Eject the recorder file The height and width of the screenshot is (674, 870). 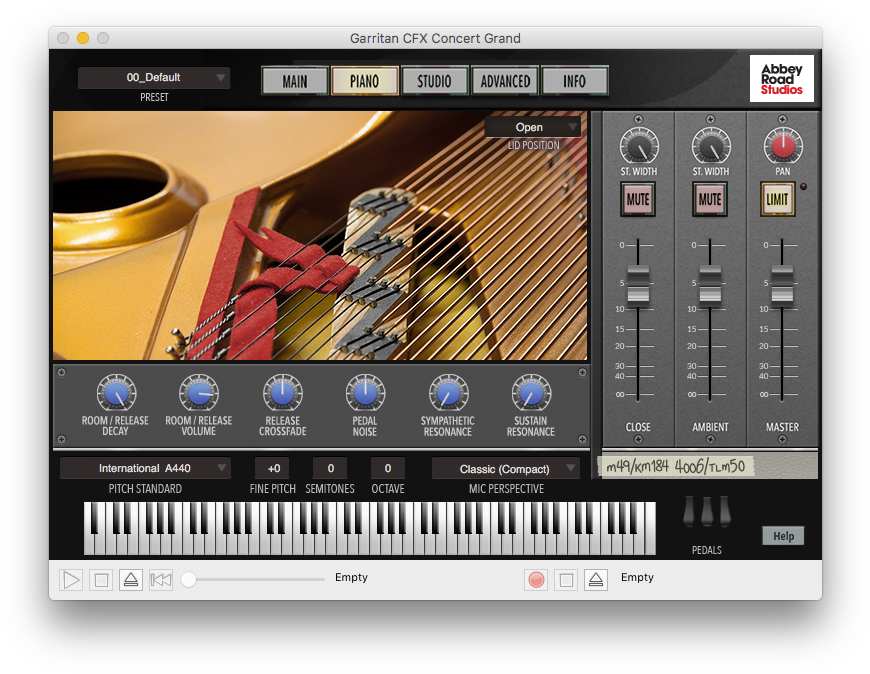(596, 580)
